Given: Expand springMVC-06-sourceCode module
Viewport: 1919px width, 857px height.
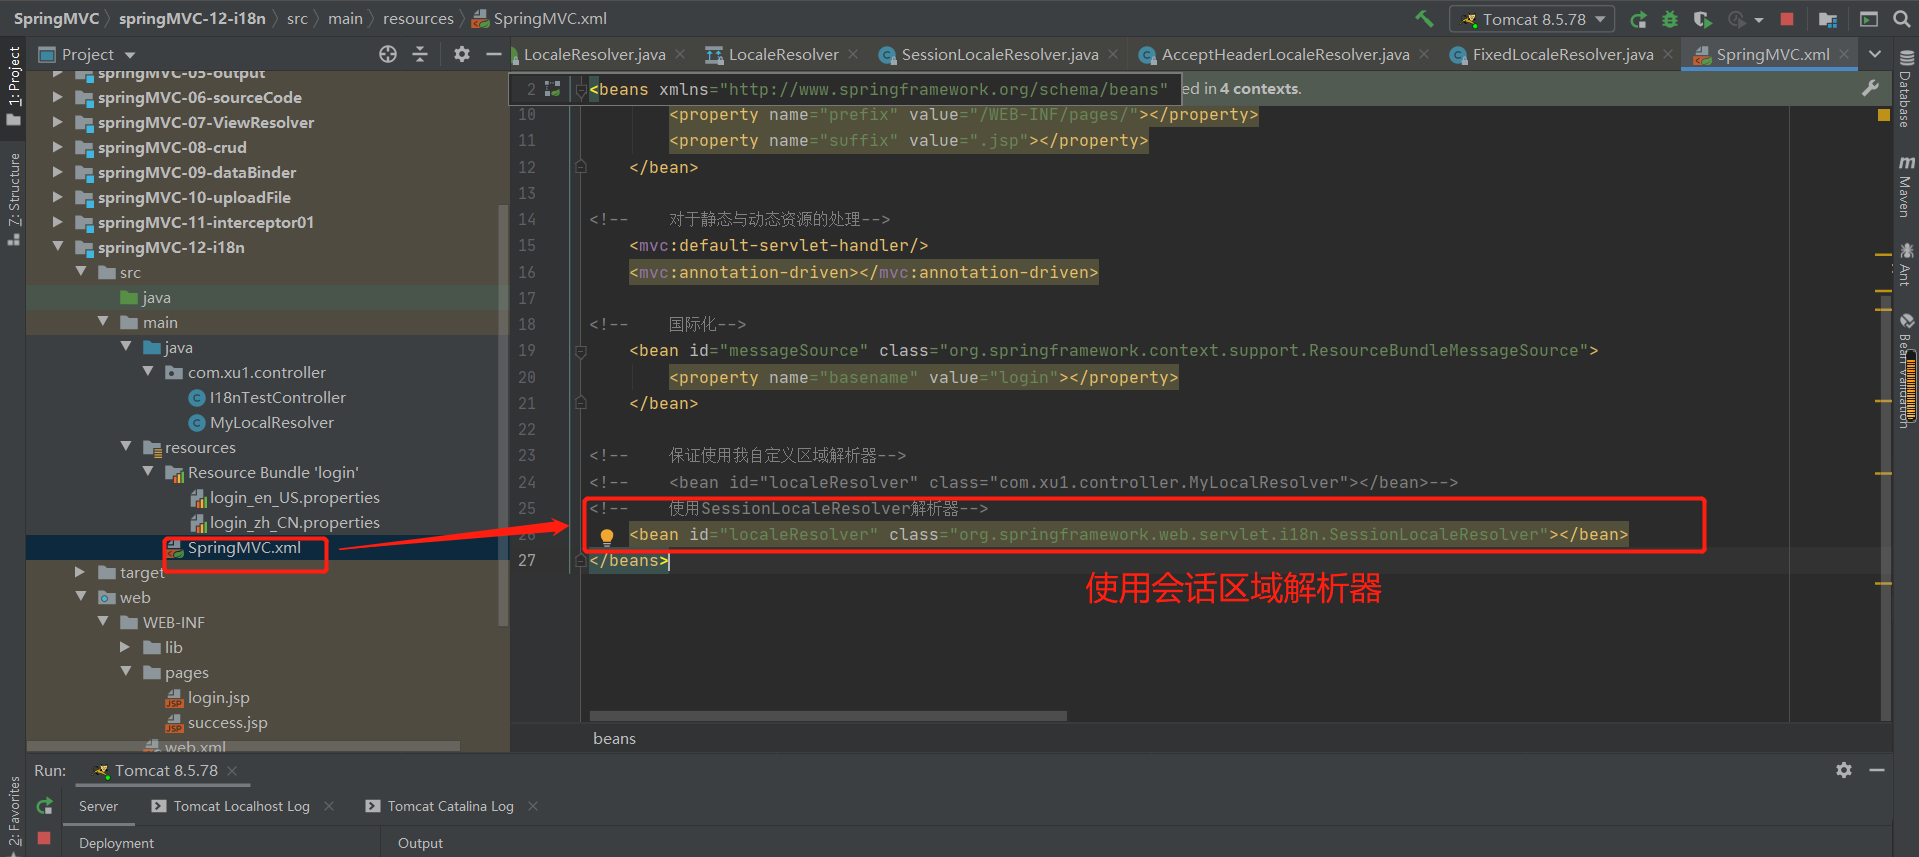Looking at the screenshot, I should [57, 97].
